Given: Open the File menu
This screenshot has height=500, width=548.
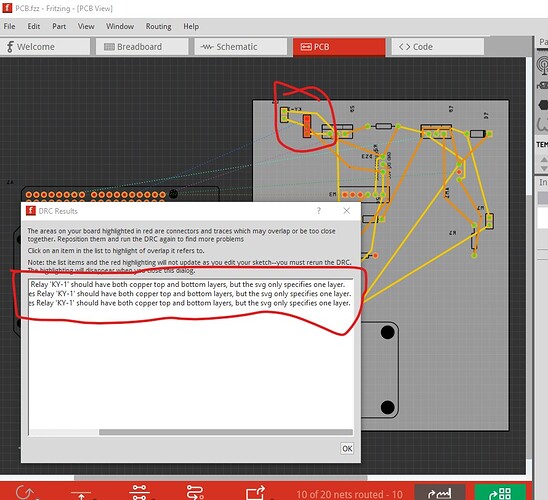Looking at the screenshot, I should (9, 27).
